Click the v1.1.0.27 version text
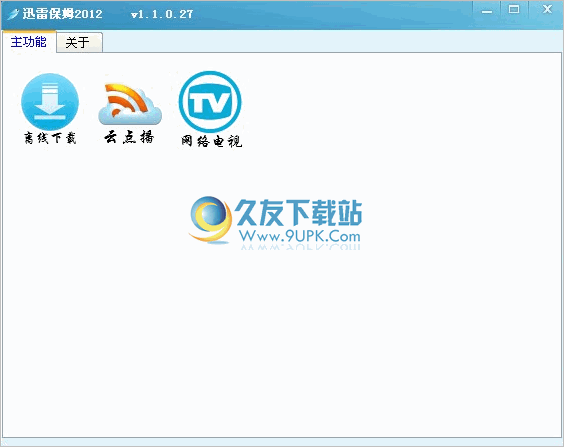564x447 pixels. click(162, 14)
